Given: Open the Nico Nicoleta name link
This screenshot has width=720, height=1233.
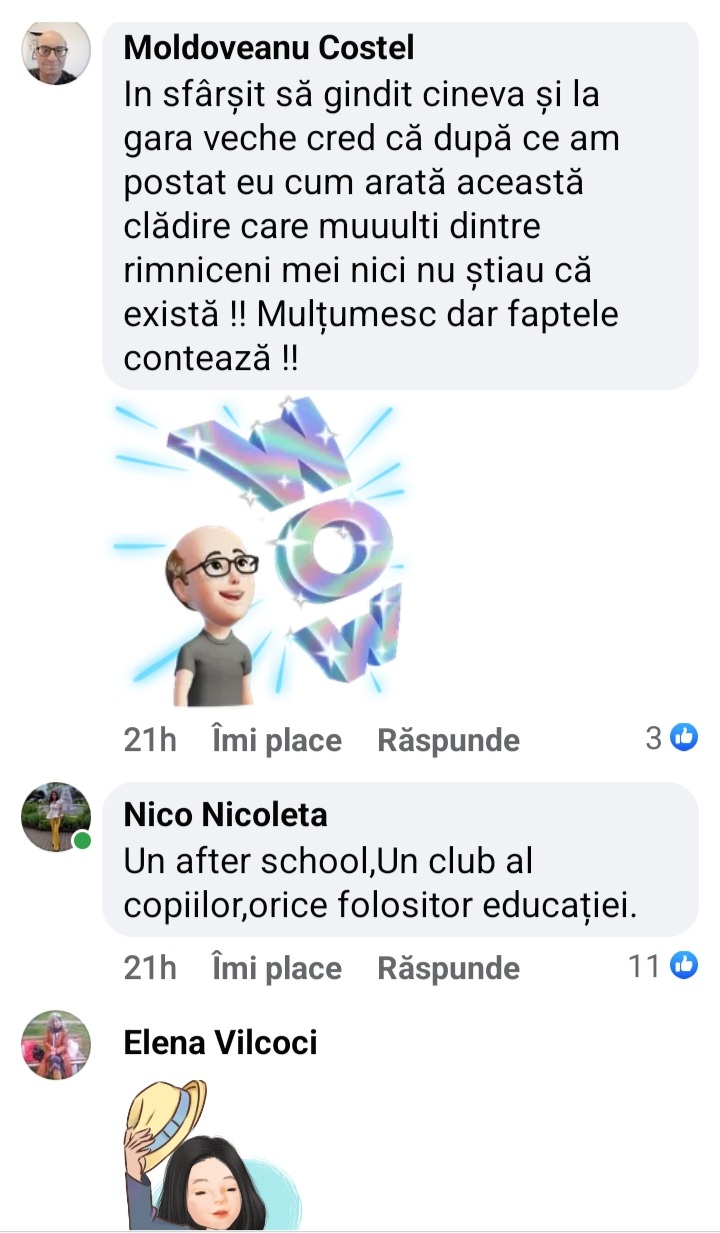Looking at the screenshot, I should point(225,815).
